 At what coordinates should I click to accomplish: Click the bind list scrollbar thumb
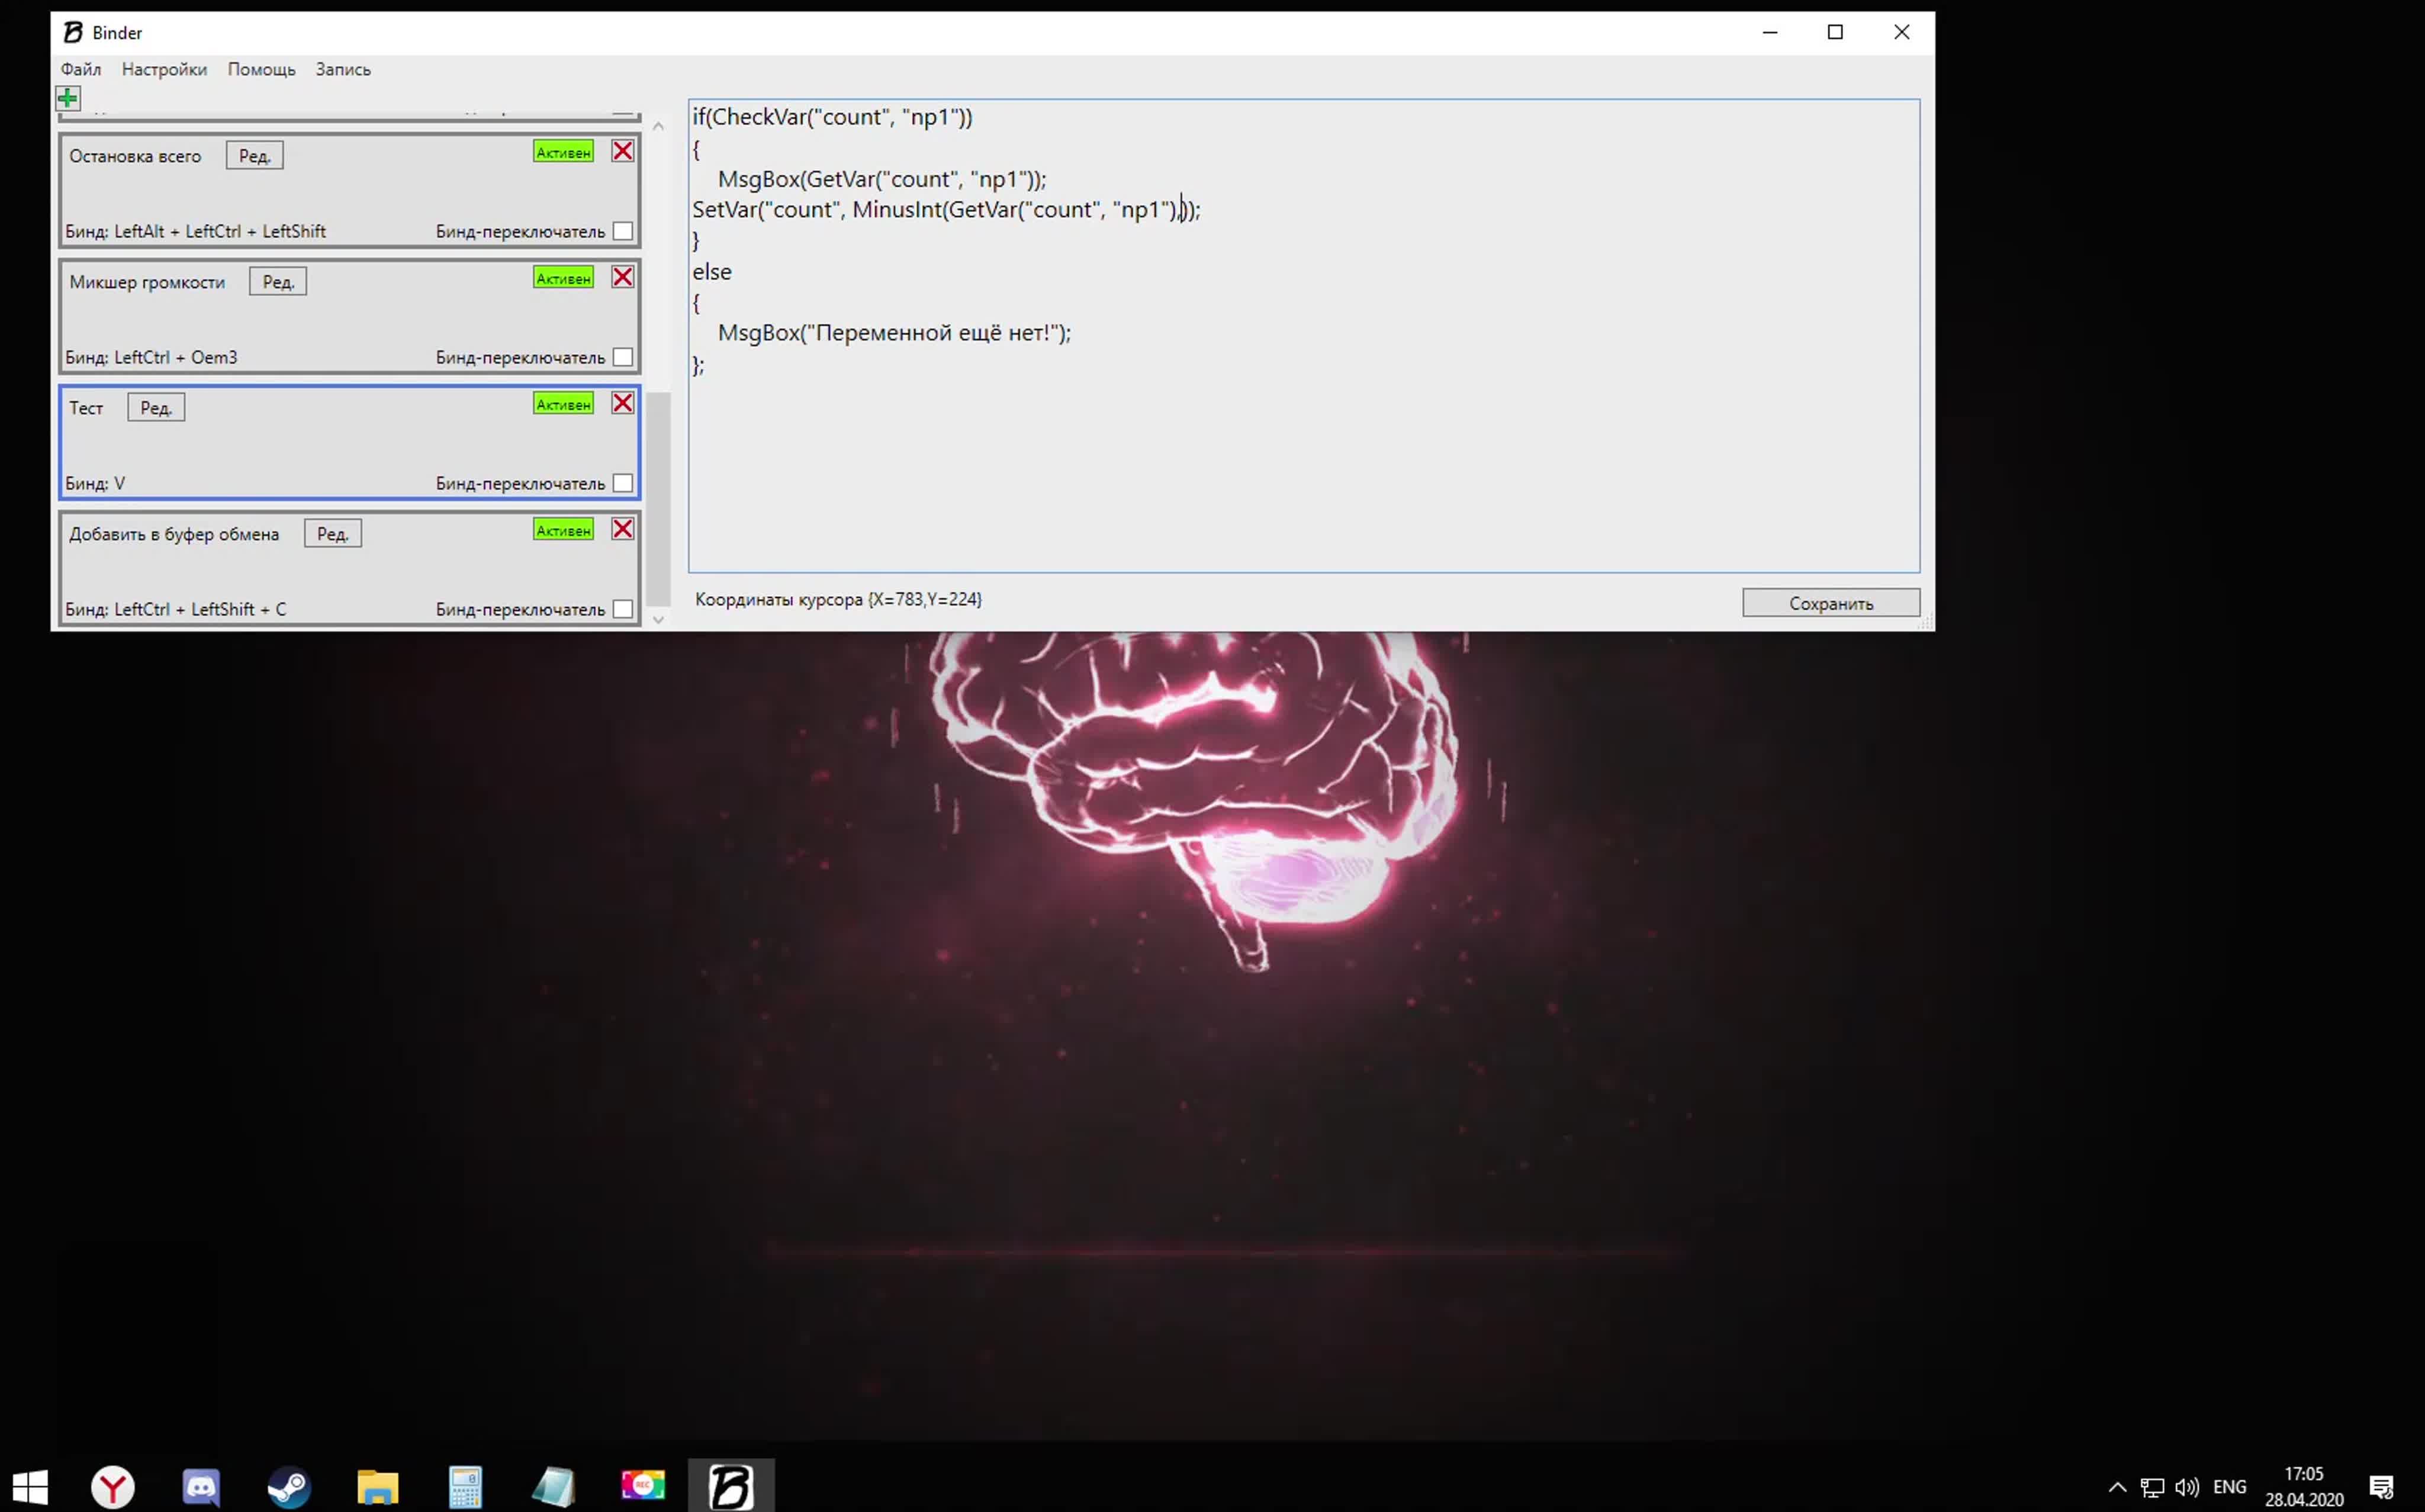pos(658,498)
